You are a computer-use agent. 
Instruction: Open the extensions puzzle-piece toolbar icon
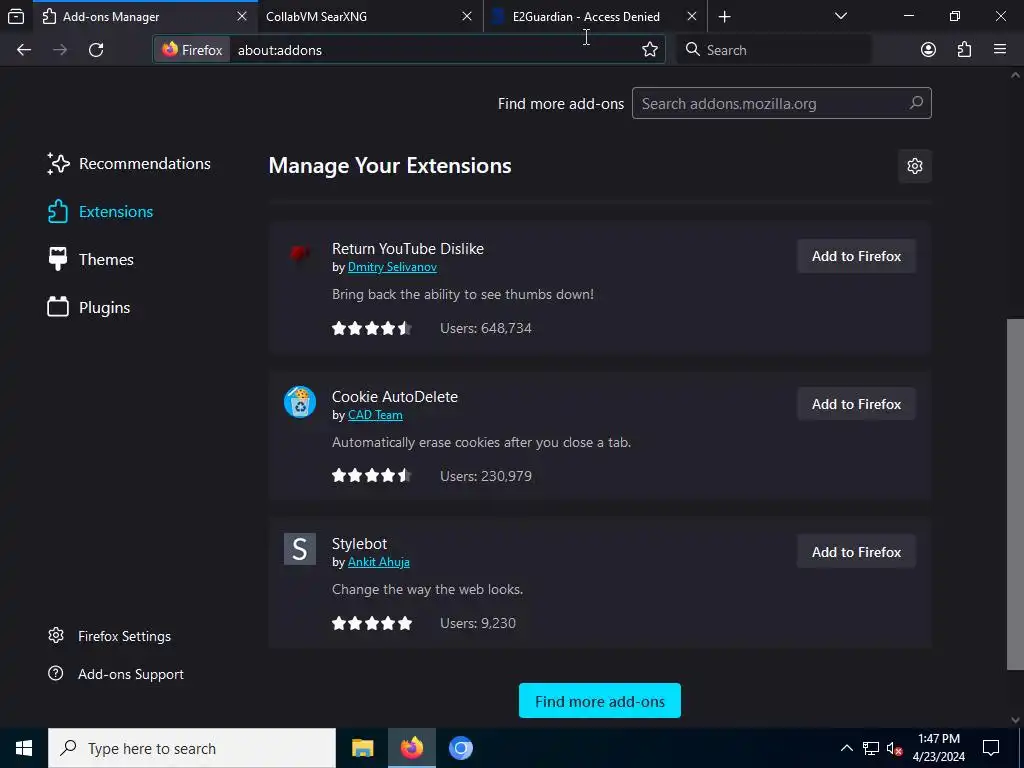coord(964,50)
